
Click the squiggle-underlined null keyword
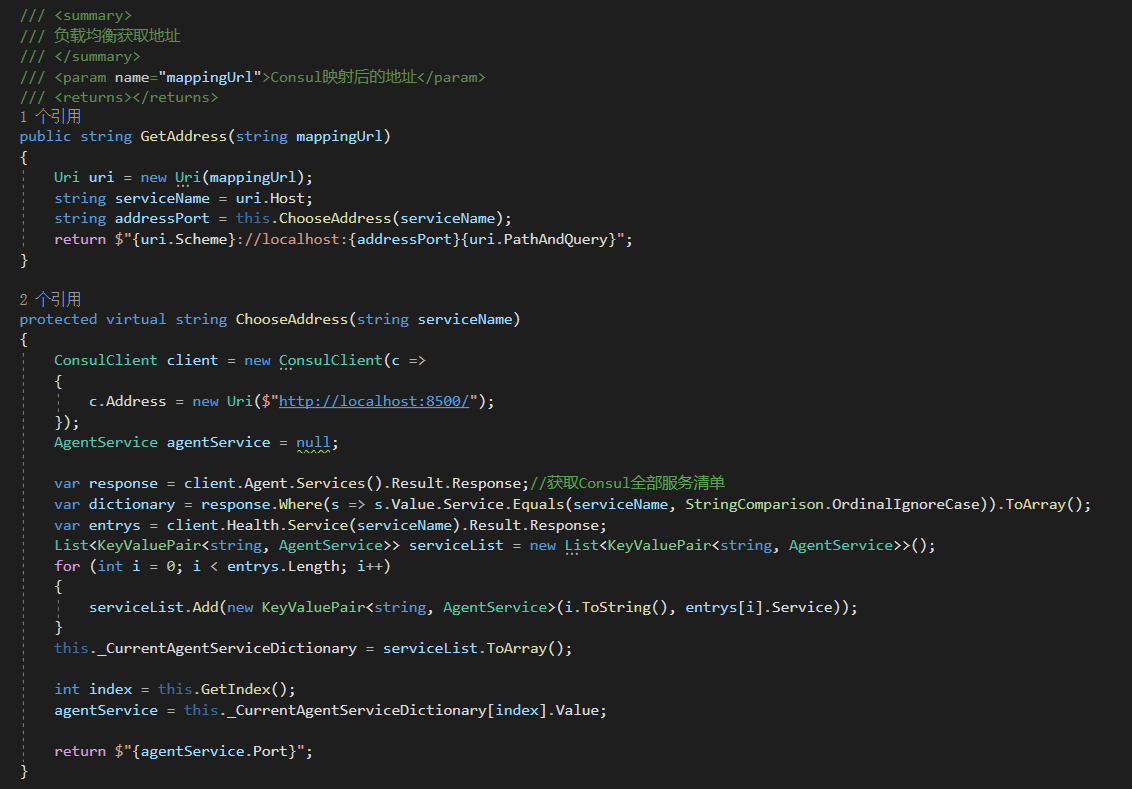coord(313,441)
